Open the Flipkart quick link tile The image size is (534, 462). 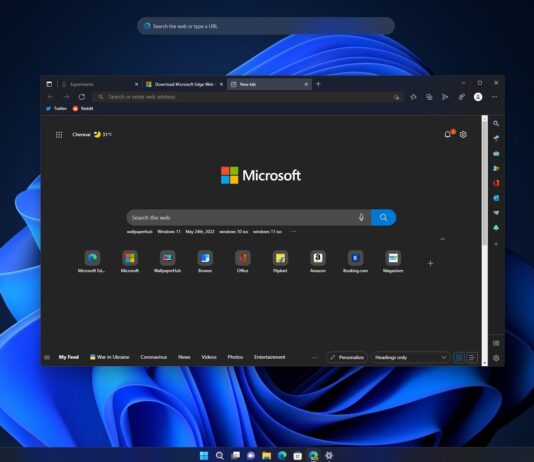coord(280,261)
